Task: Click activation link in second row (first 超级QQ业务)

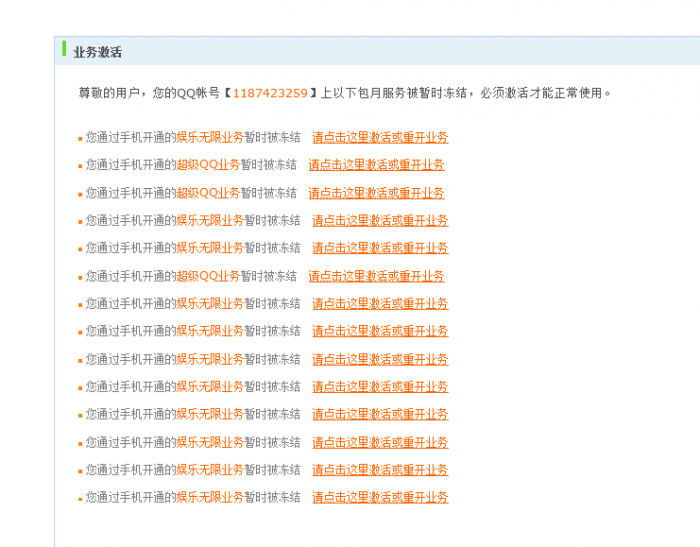Action: (376, 165)
